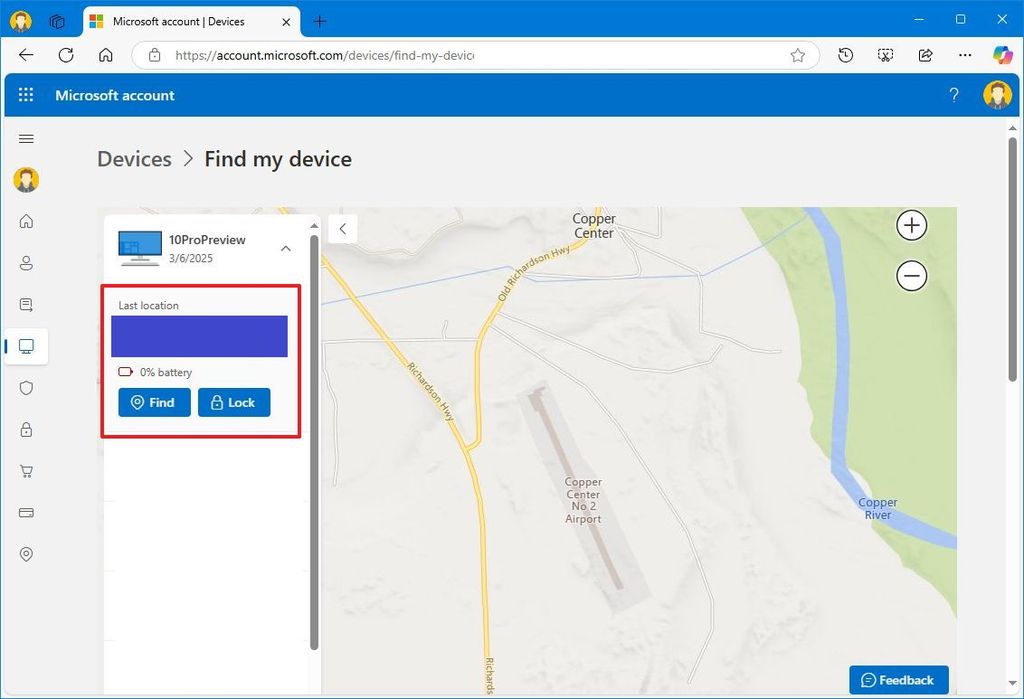Click the browser address bar
The width and height of the screenshot is (1024, 699).
[400, 56]
